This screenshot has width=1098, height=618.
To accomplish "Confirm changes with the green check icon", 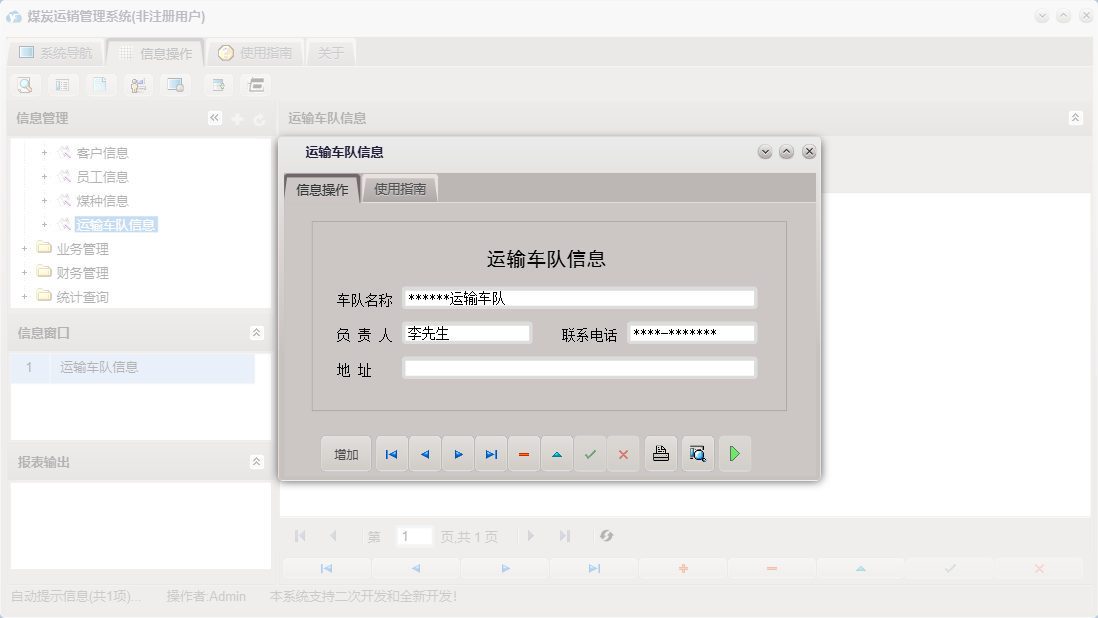I will [590, 453].
